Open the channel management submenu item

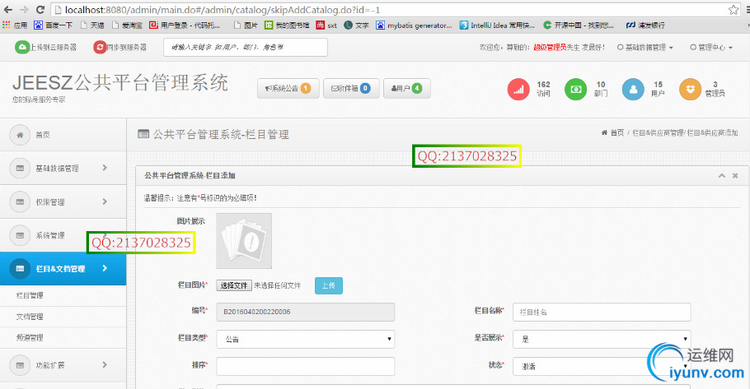click(x=63, y=337)
